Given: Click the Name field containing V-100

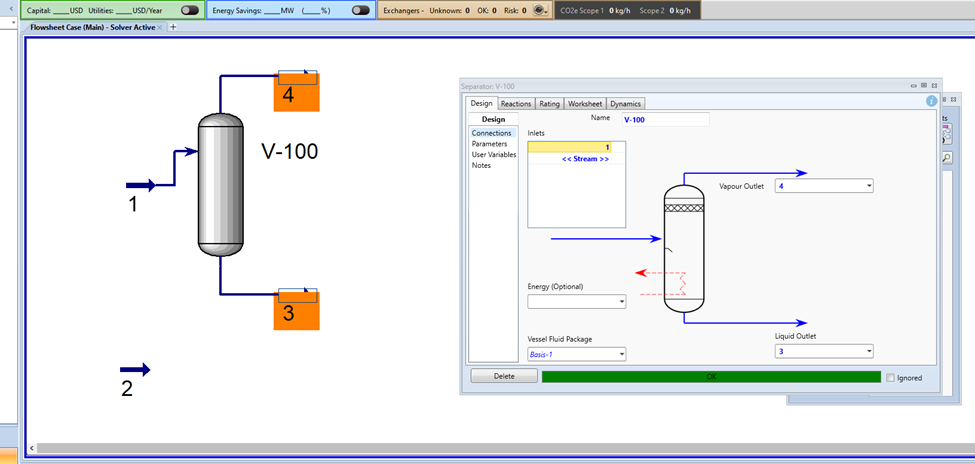Looking at the screenshot, I should coord(665,119).
